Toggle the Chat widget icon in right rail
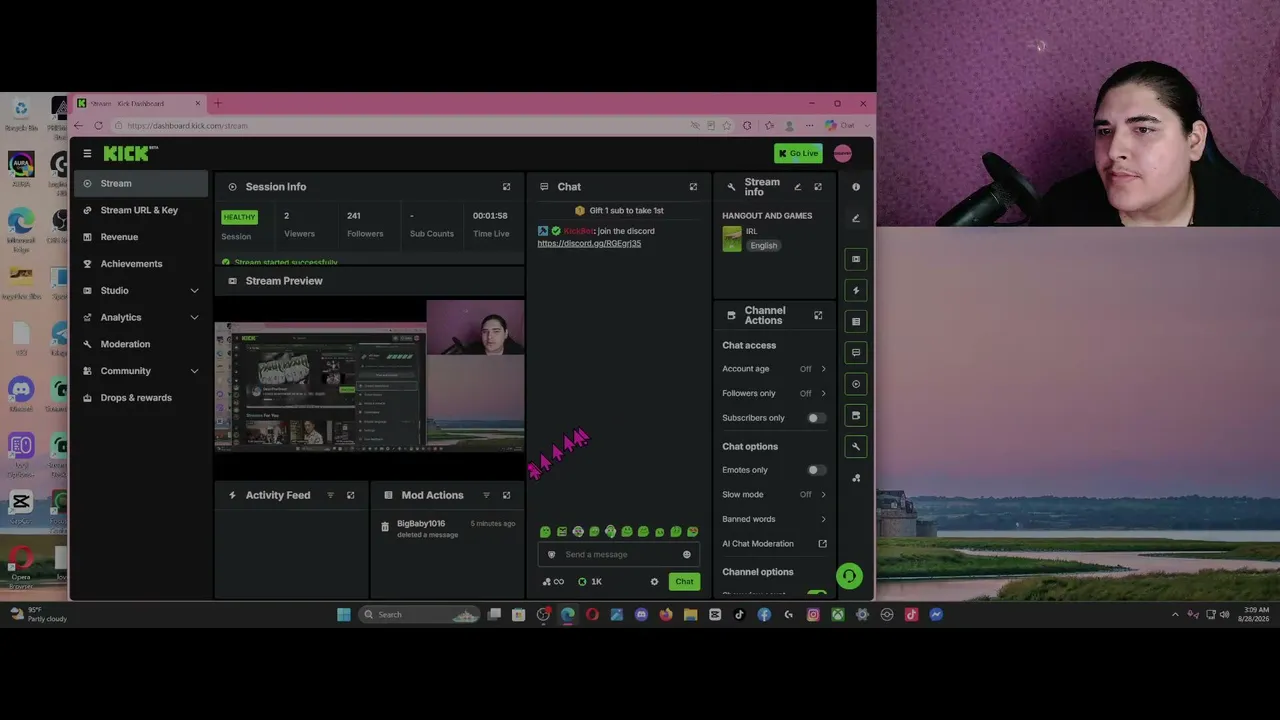 coord(855,352)
